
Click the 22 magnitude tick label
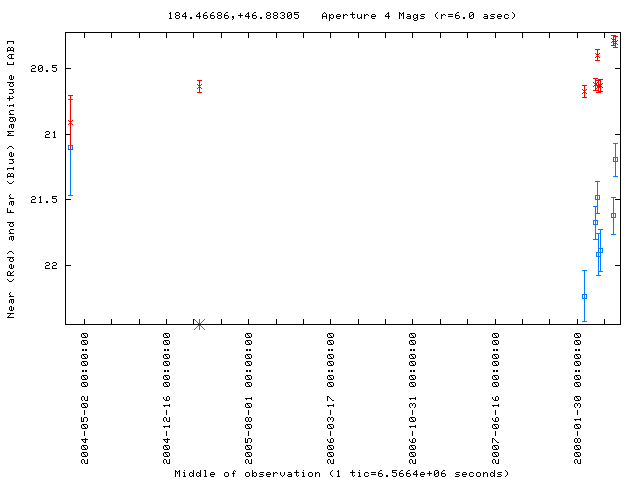[x=51, y=265]
